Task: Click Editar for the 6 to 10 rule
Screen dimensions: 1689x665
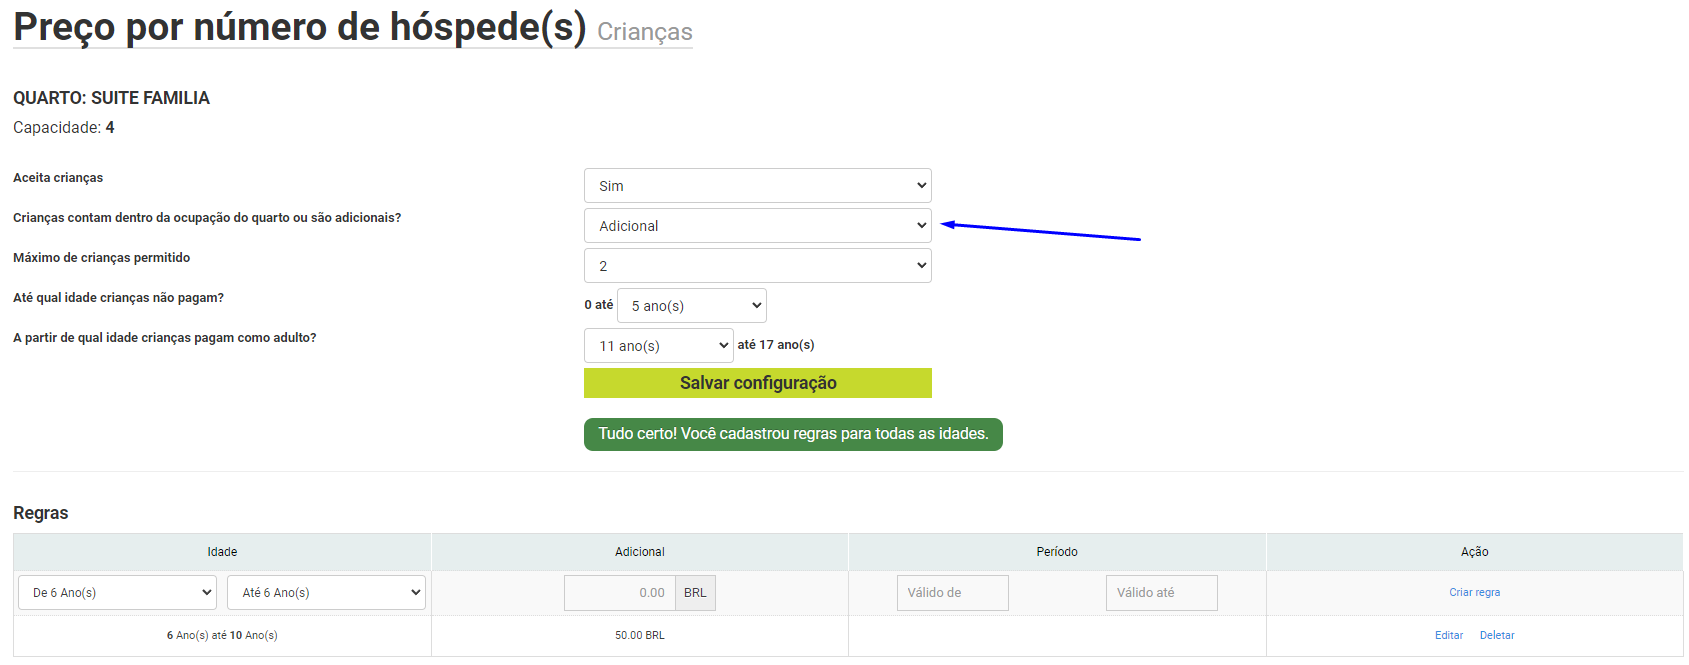Action: [x=1448, y=635]
